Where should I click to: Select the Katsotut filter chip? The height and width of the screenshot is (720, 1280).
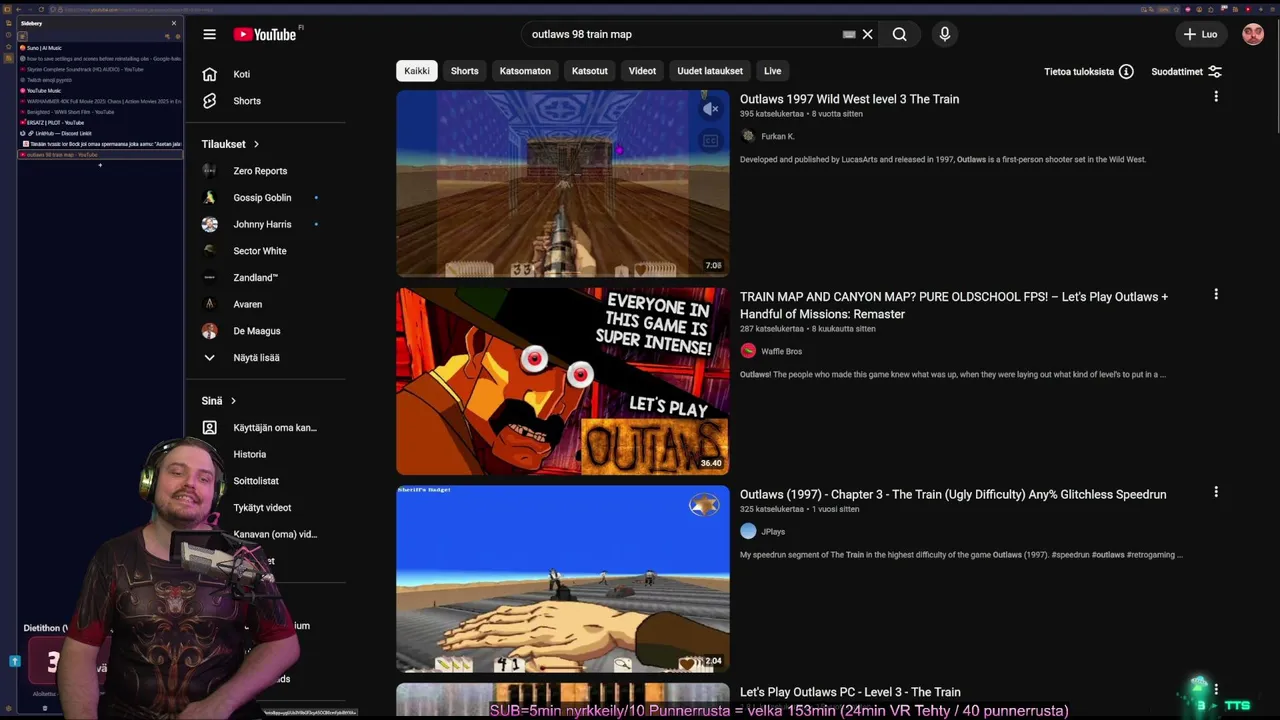coord(590,71)
